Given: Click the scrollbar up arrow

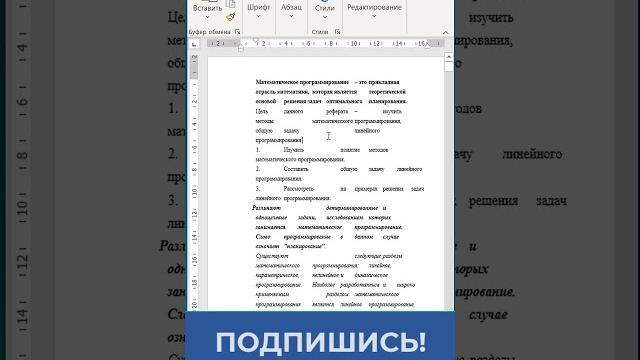Looking at the screenshot, I should [x=449, y=57].
